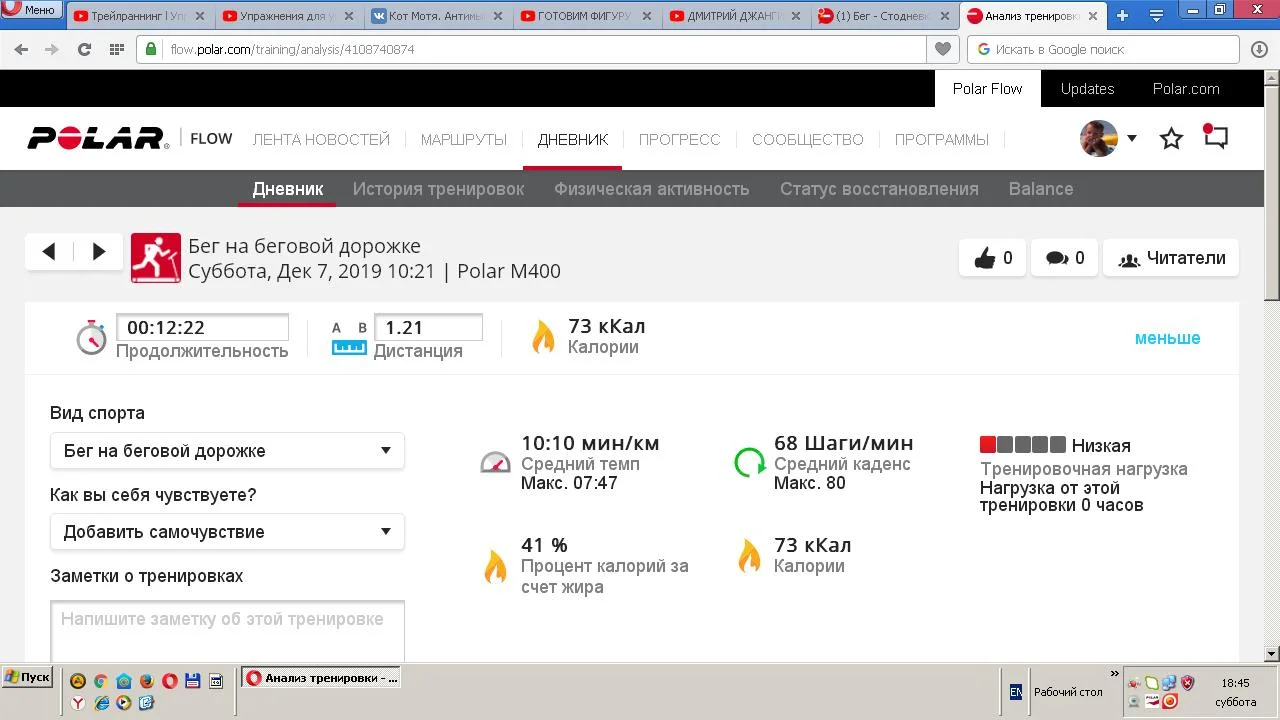Click the red treadmill running sport icon
Screen dimensions: 1280x720
point(156,258)
